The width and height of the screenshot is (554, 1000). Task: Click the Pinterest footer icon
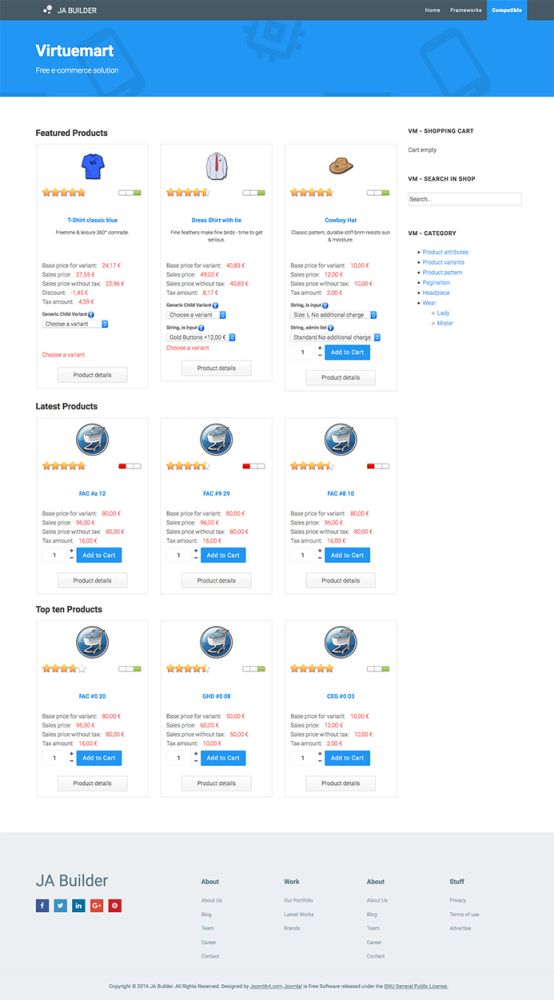coord(115,905)
